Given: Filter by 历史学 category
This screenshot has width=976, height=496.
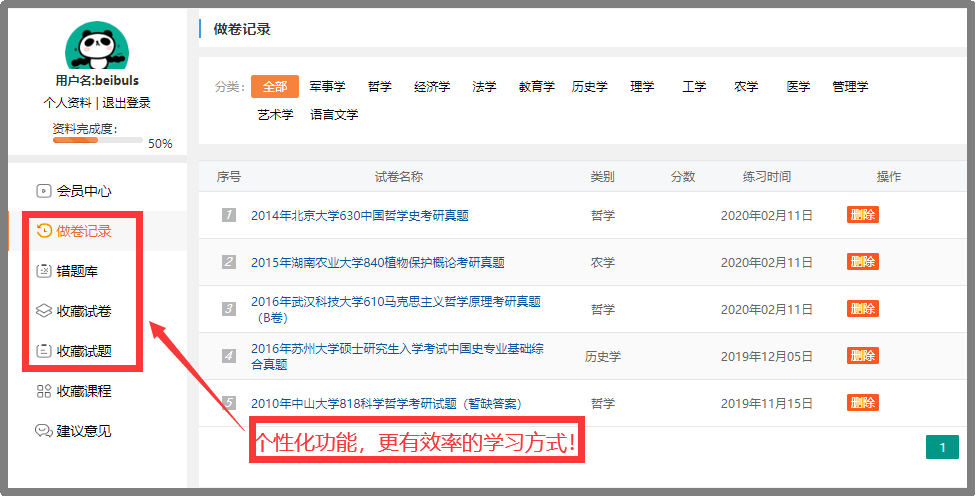Looking at the screenshot, I should click(x=589, y=87).
